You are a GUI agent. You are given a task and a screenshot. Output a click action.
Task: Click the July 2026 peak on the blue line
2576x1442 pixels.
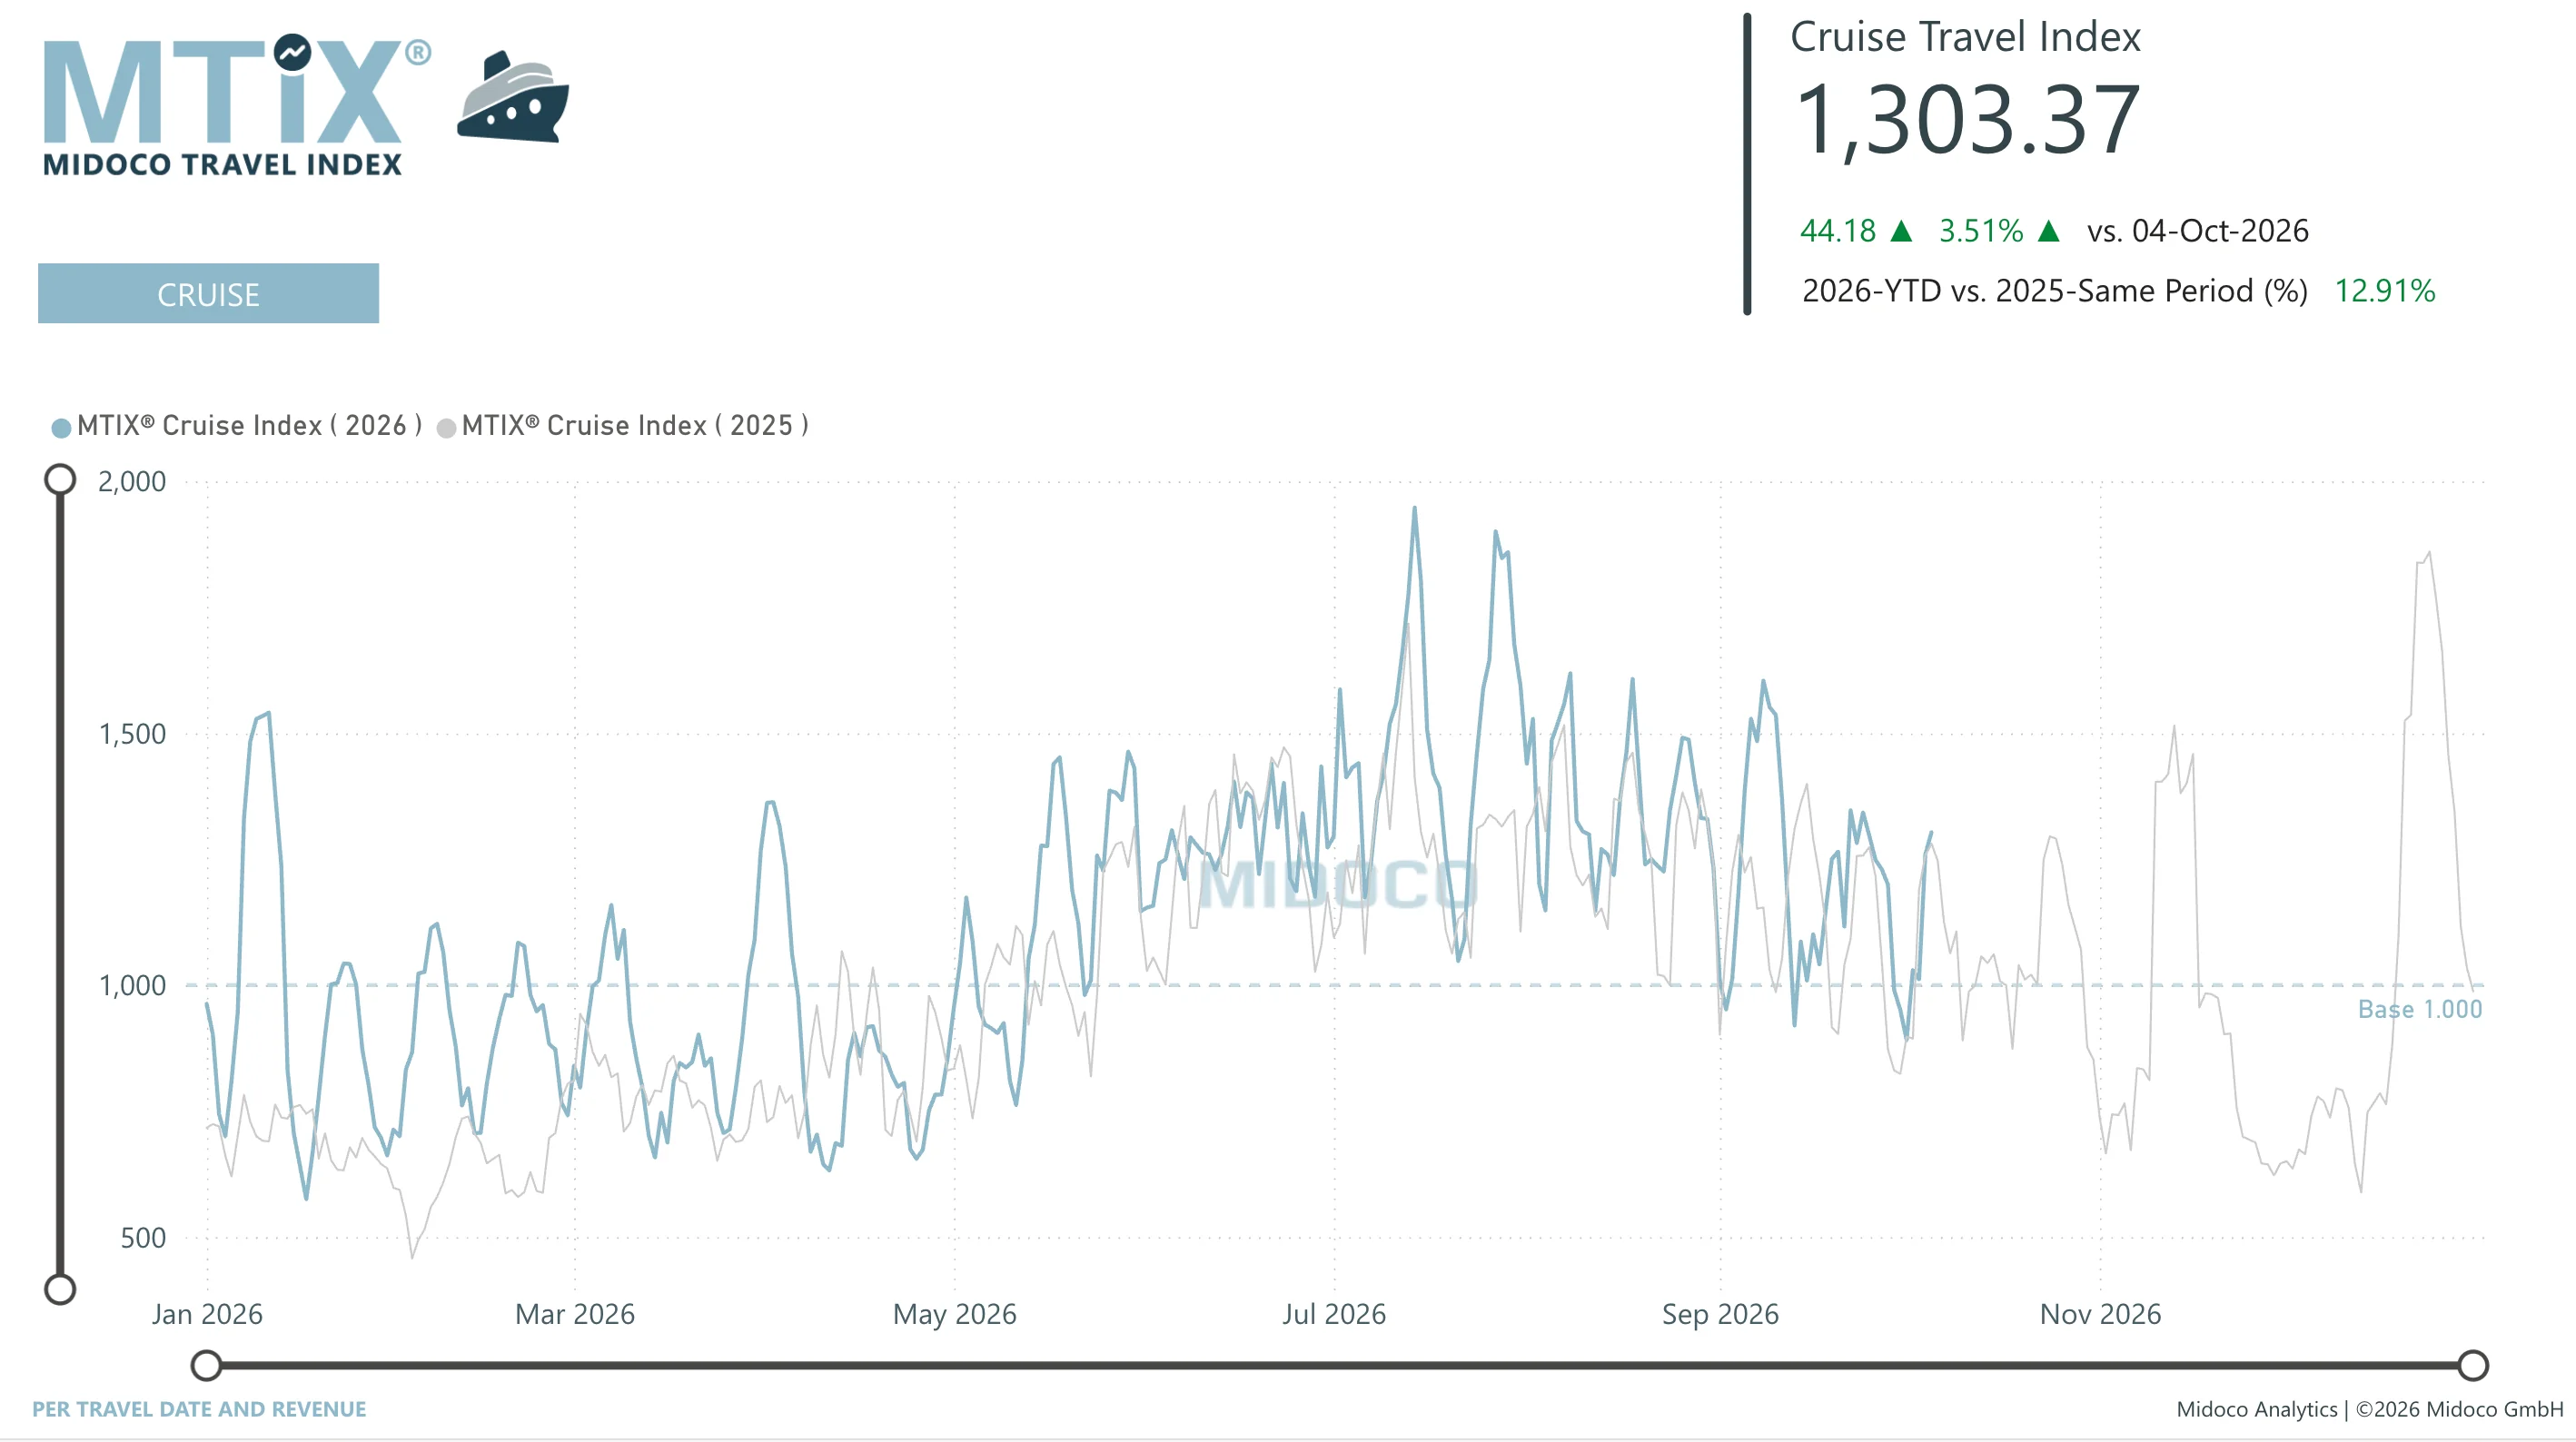point(1414,508)
